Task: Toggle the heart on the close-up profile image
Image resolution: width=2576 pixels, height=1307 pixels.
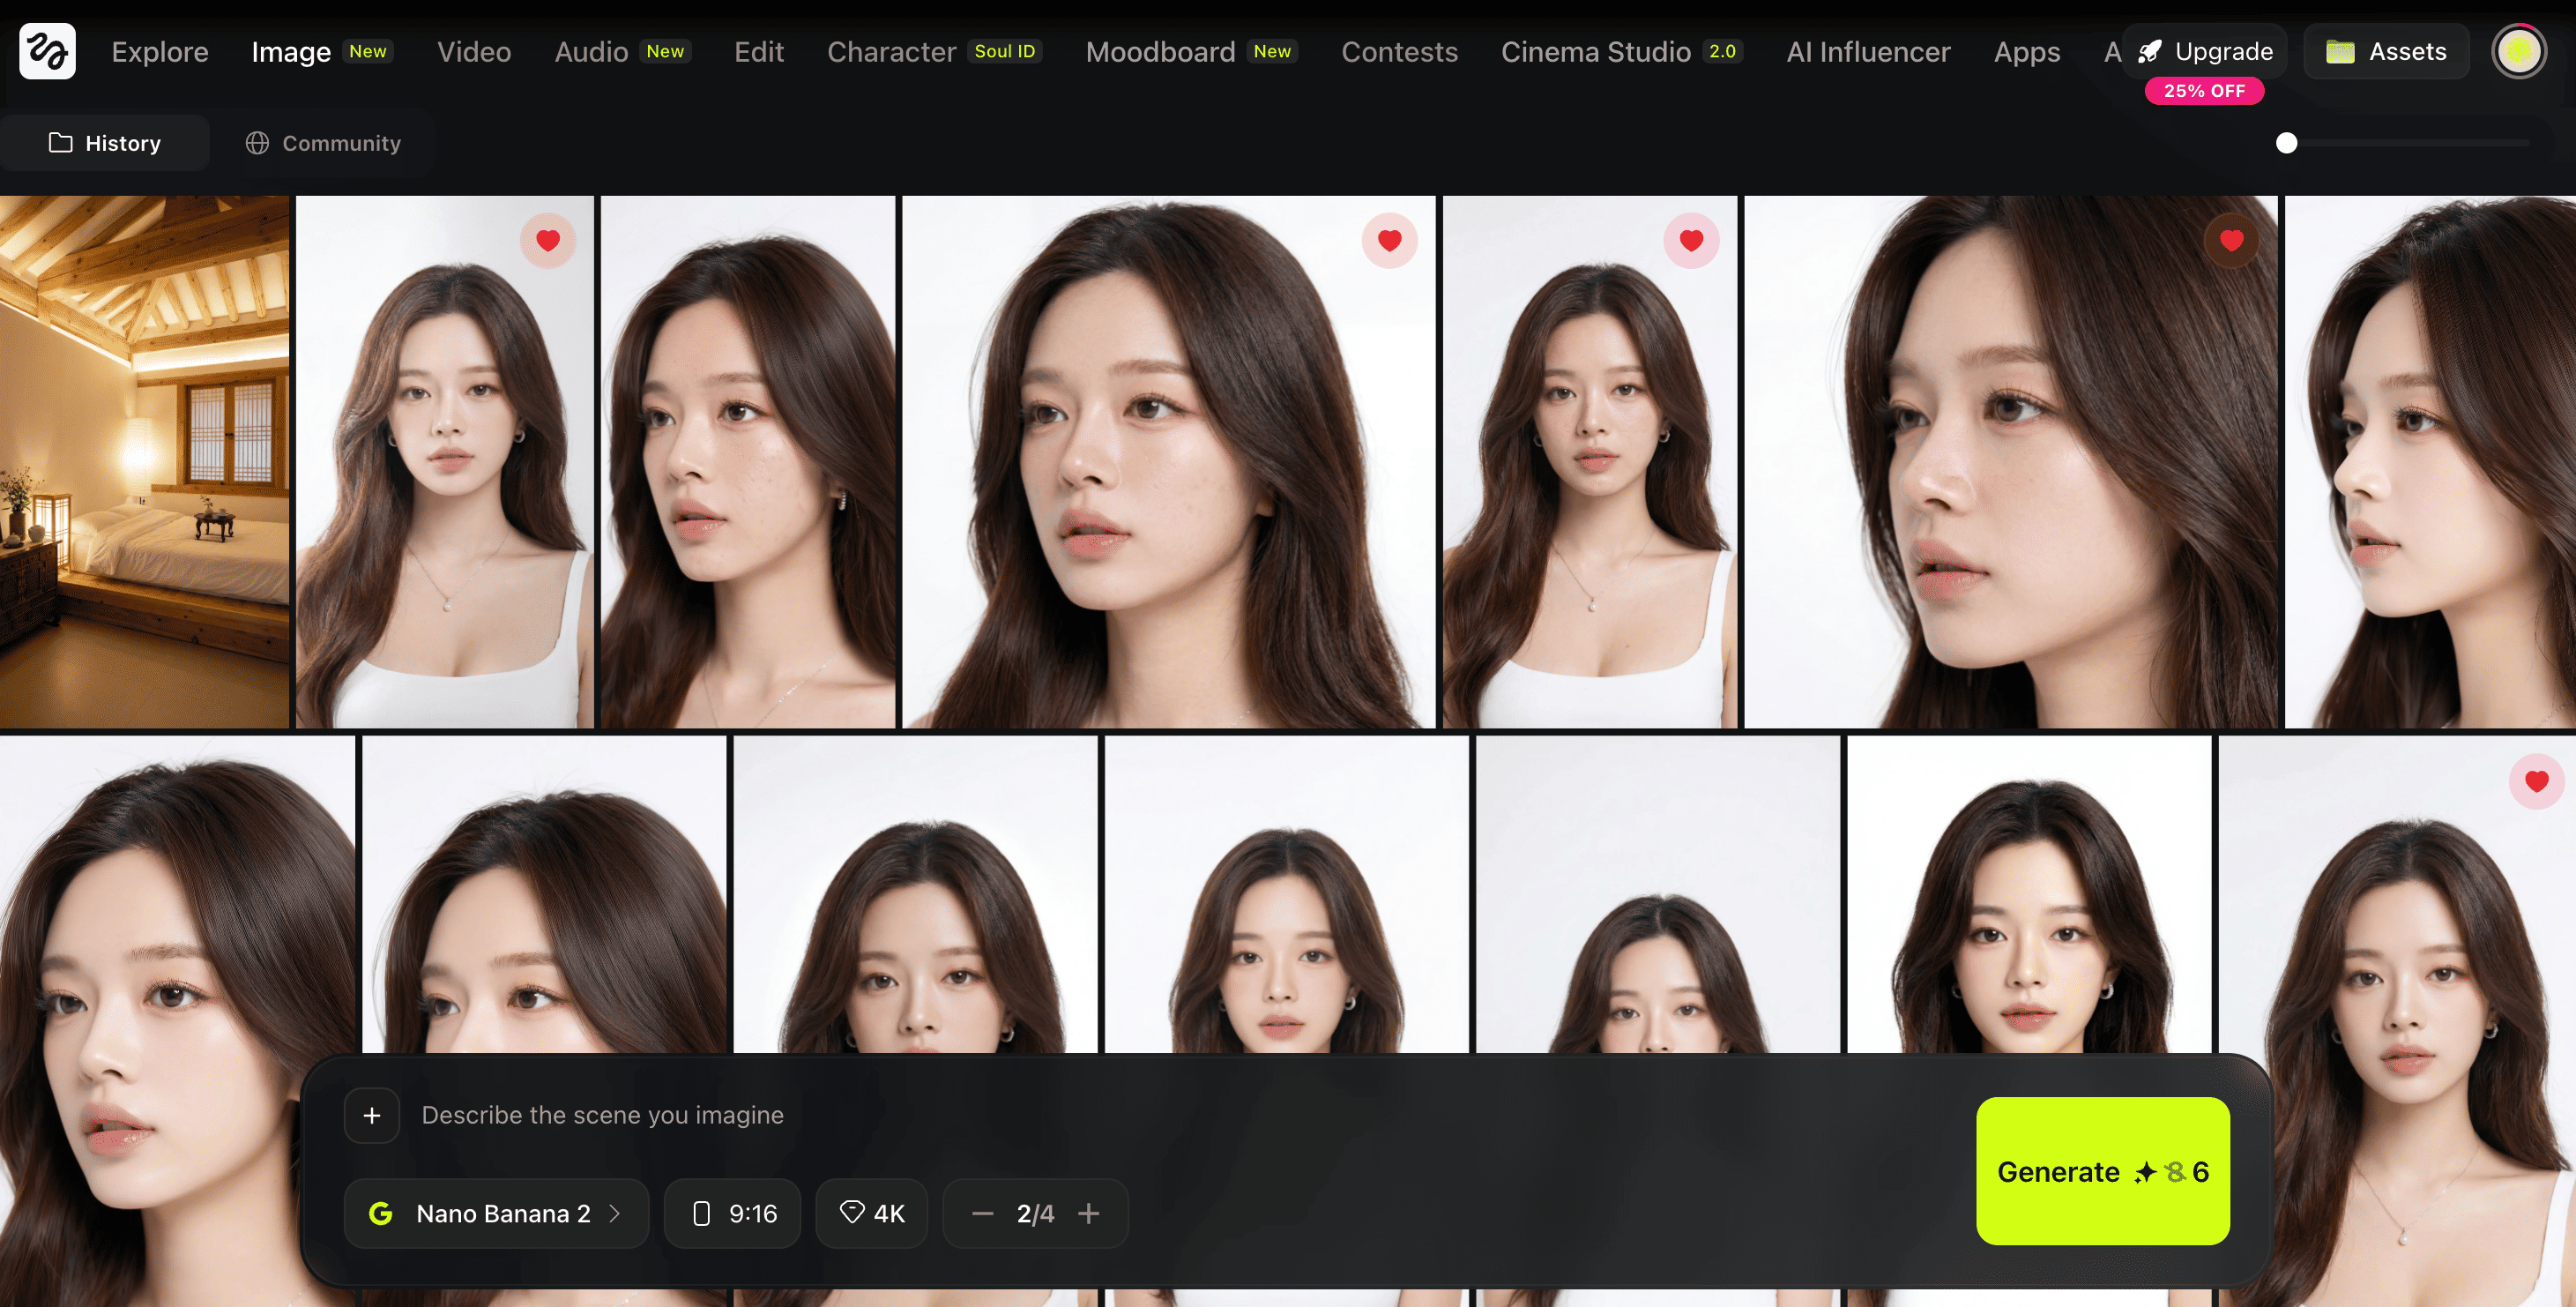Action: (x=2231, y=240)
